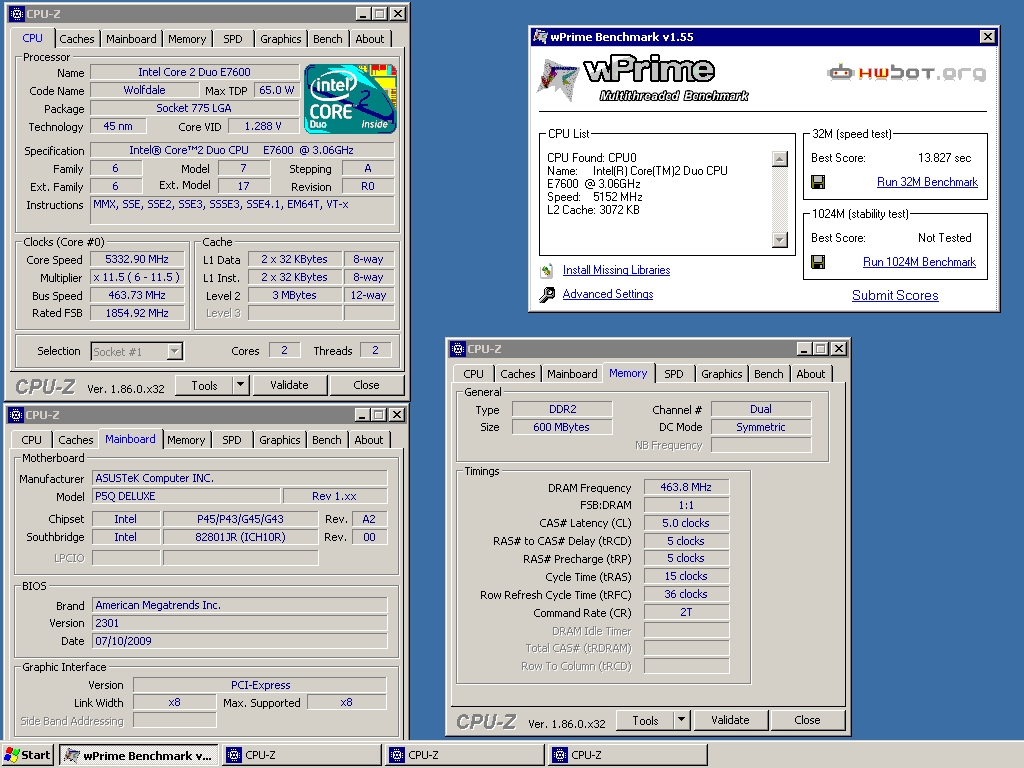Click the Rated FSB 1854.92 MHz value
Viewport: 1024px width, 768px height.
(137, 313)
